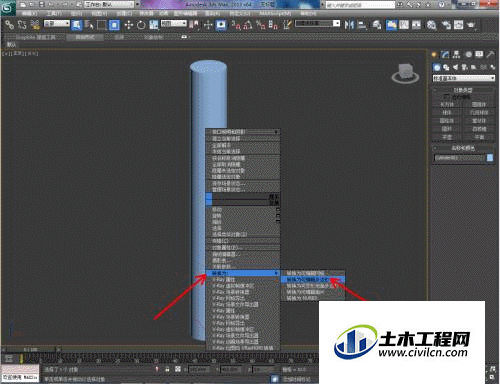The image size is (500, 384).
Task: Open the Convert To submenu item
Action: pyautogui.click(x=242, y=273)
